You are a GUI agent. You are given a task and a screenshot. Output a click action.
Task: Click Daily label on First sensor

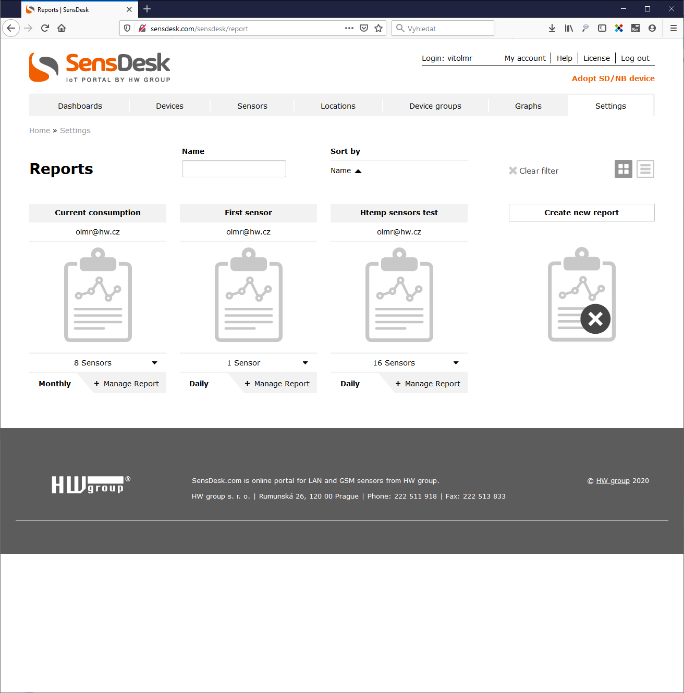(x=199, y=384)
